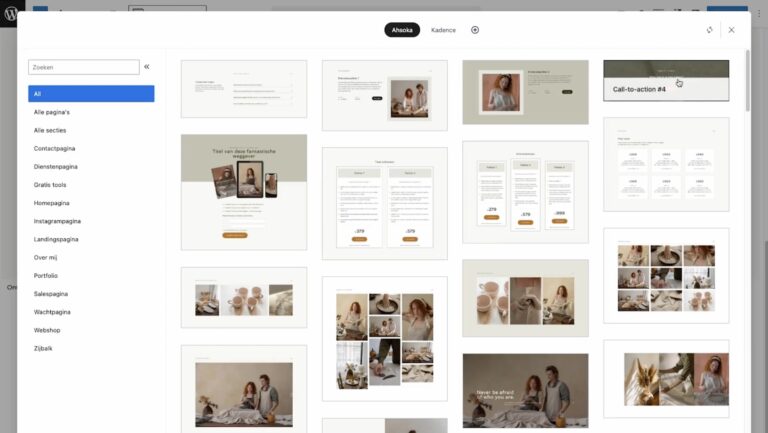Pick the 'Never be afraid' hero pattern
Image resolution: width=768 pixels, height=433 pixels.
pos(525,392)
